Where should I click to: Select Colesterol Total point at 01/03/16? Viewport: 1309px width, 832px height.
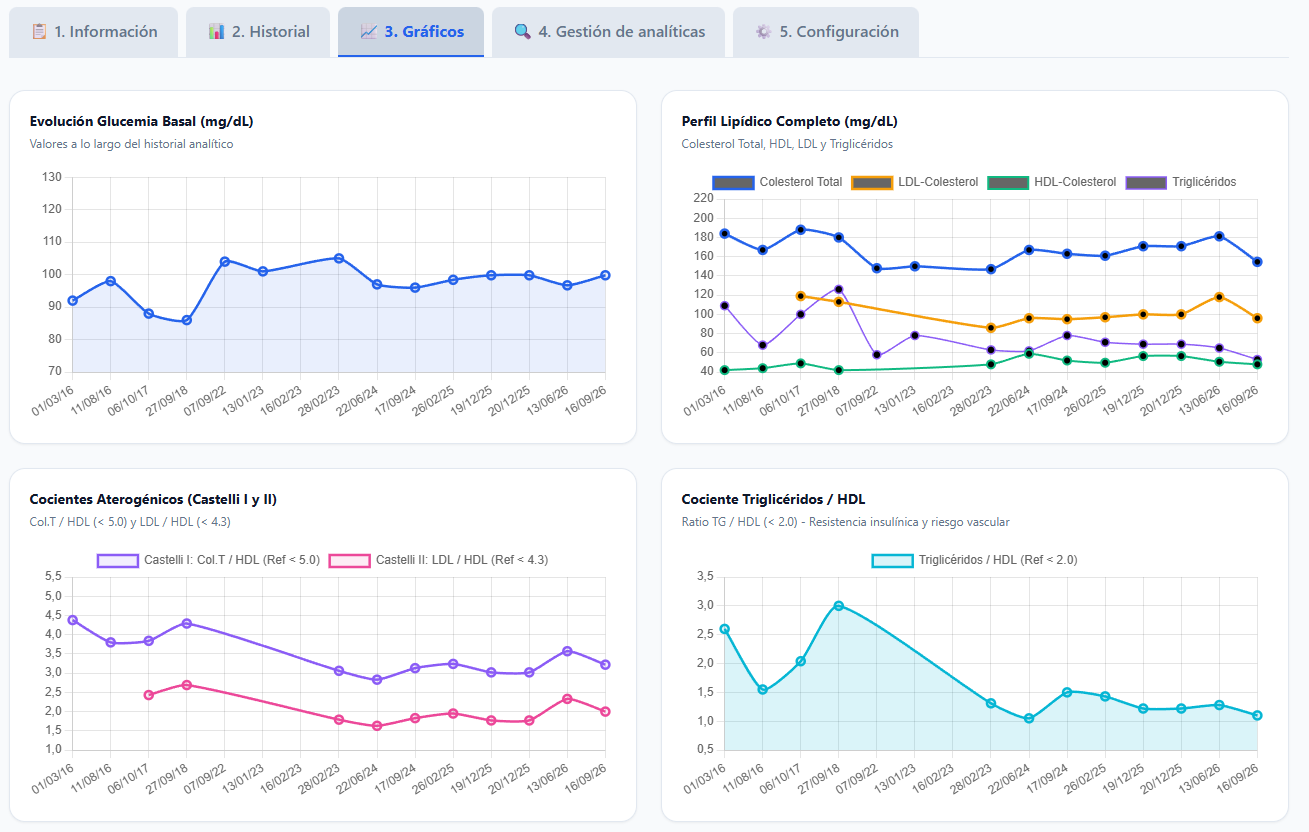point(724,233)
